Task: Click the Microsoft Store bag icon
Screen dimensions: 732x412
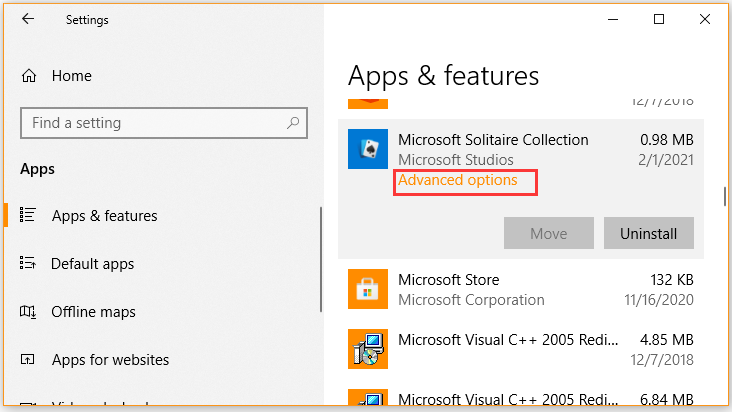Action: tap(368, 289)
